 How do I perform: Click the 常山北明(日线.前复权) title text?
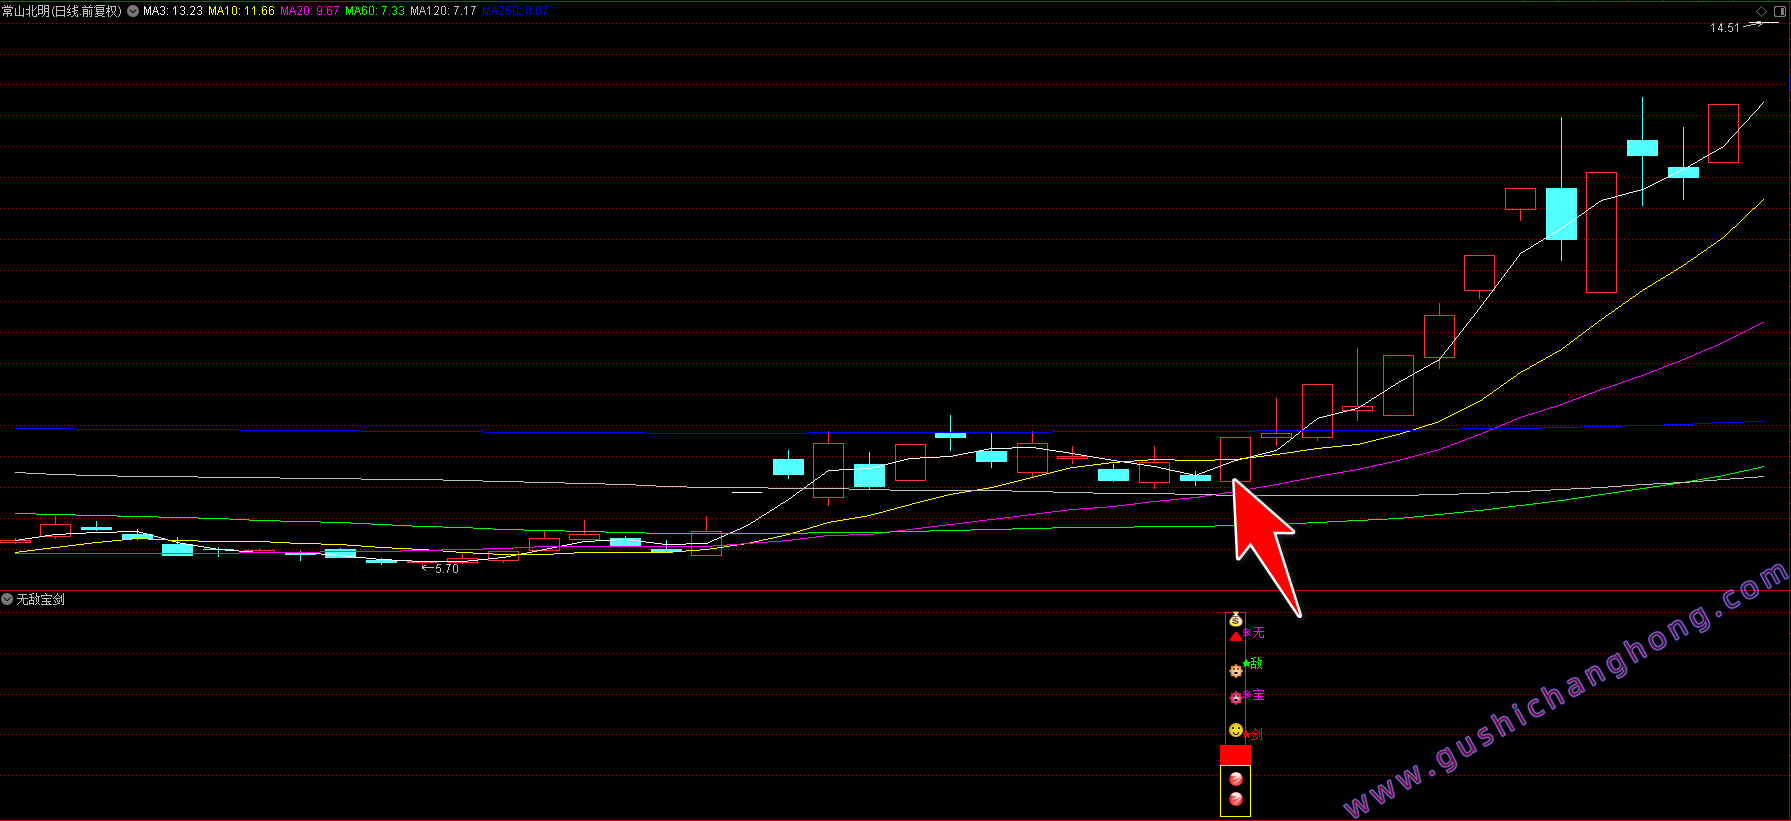click(62, 11)
